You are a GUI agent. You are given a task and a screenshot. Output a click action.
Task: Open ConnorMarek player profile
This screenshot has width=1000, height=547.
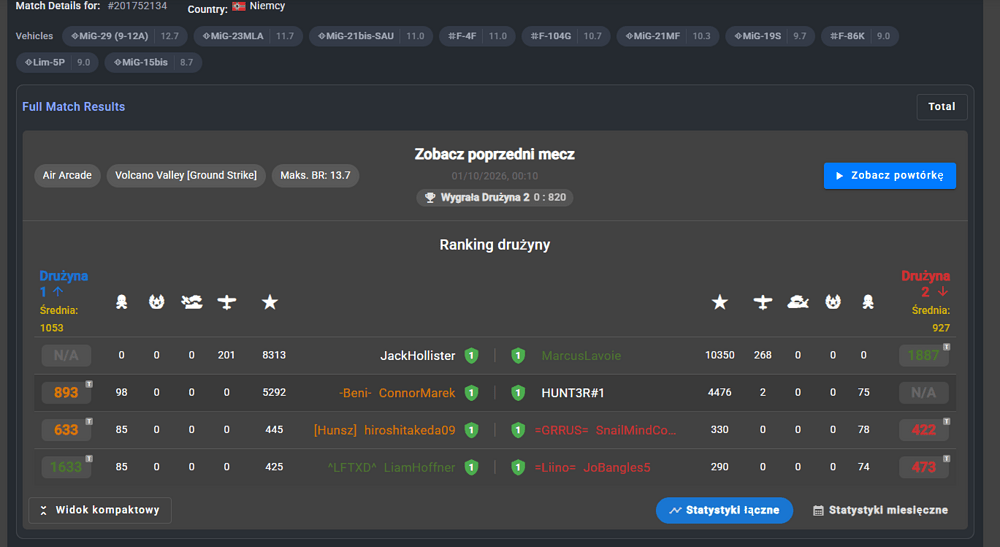point(417,393)
